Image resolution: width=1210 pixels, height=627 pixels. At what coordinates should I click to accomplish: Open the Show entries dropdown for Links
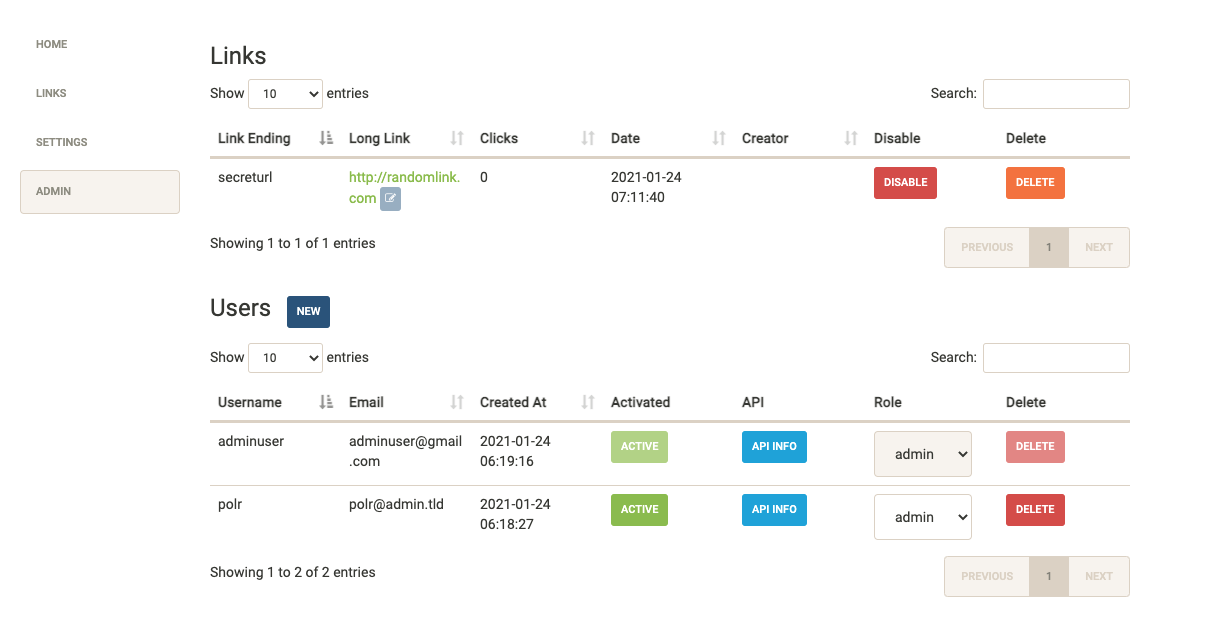tap(285, 93)
